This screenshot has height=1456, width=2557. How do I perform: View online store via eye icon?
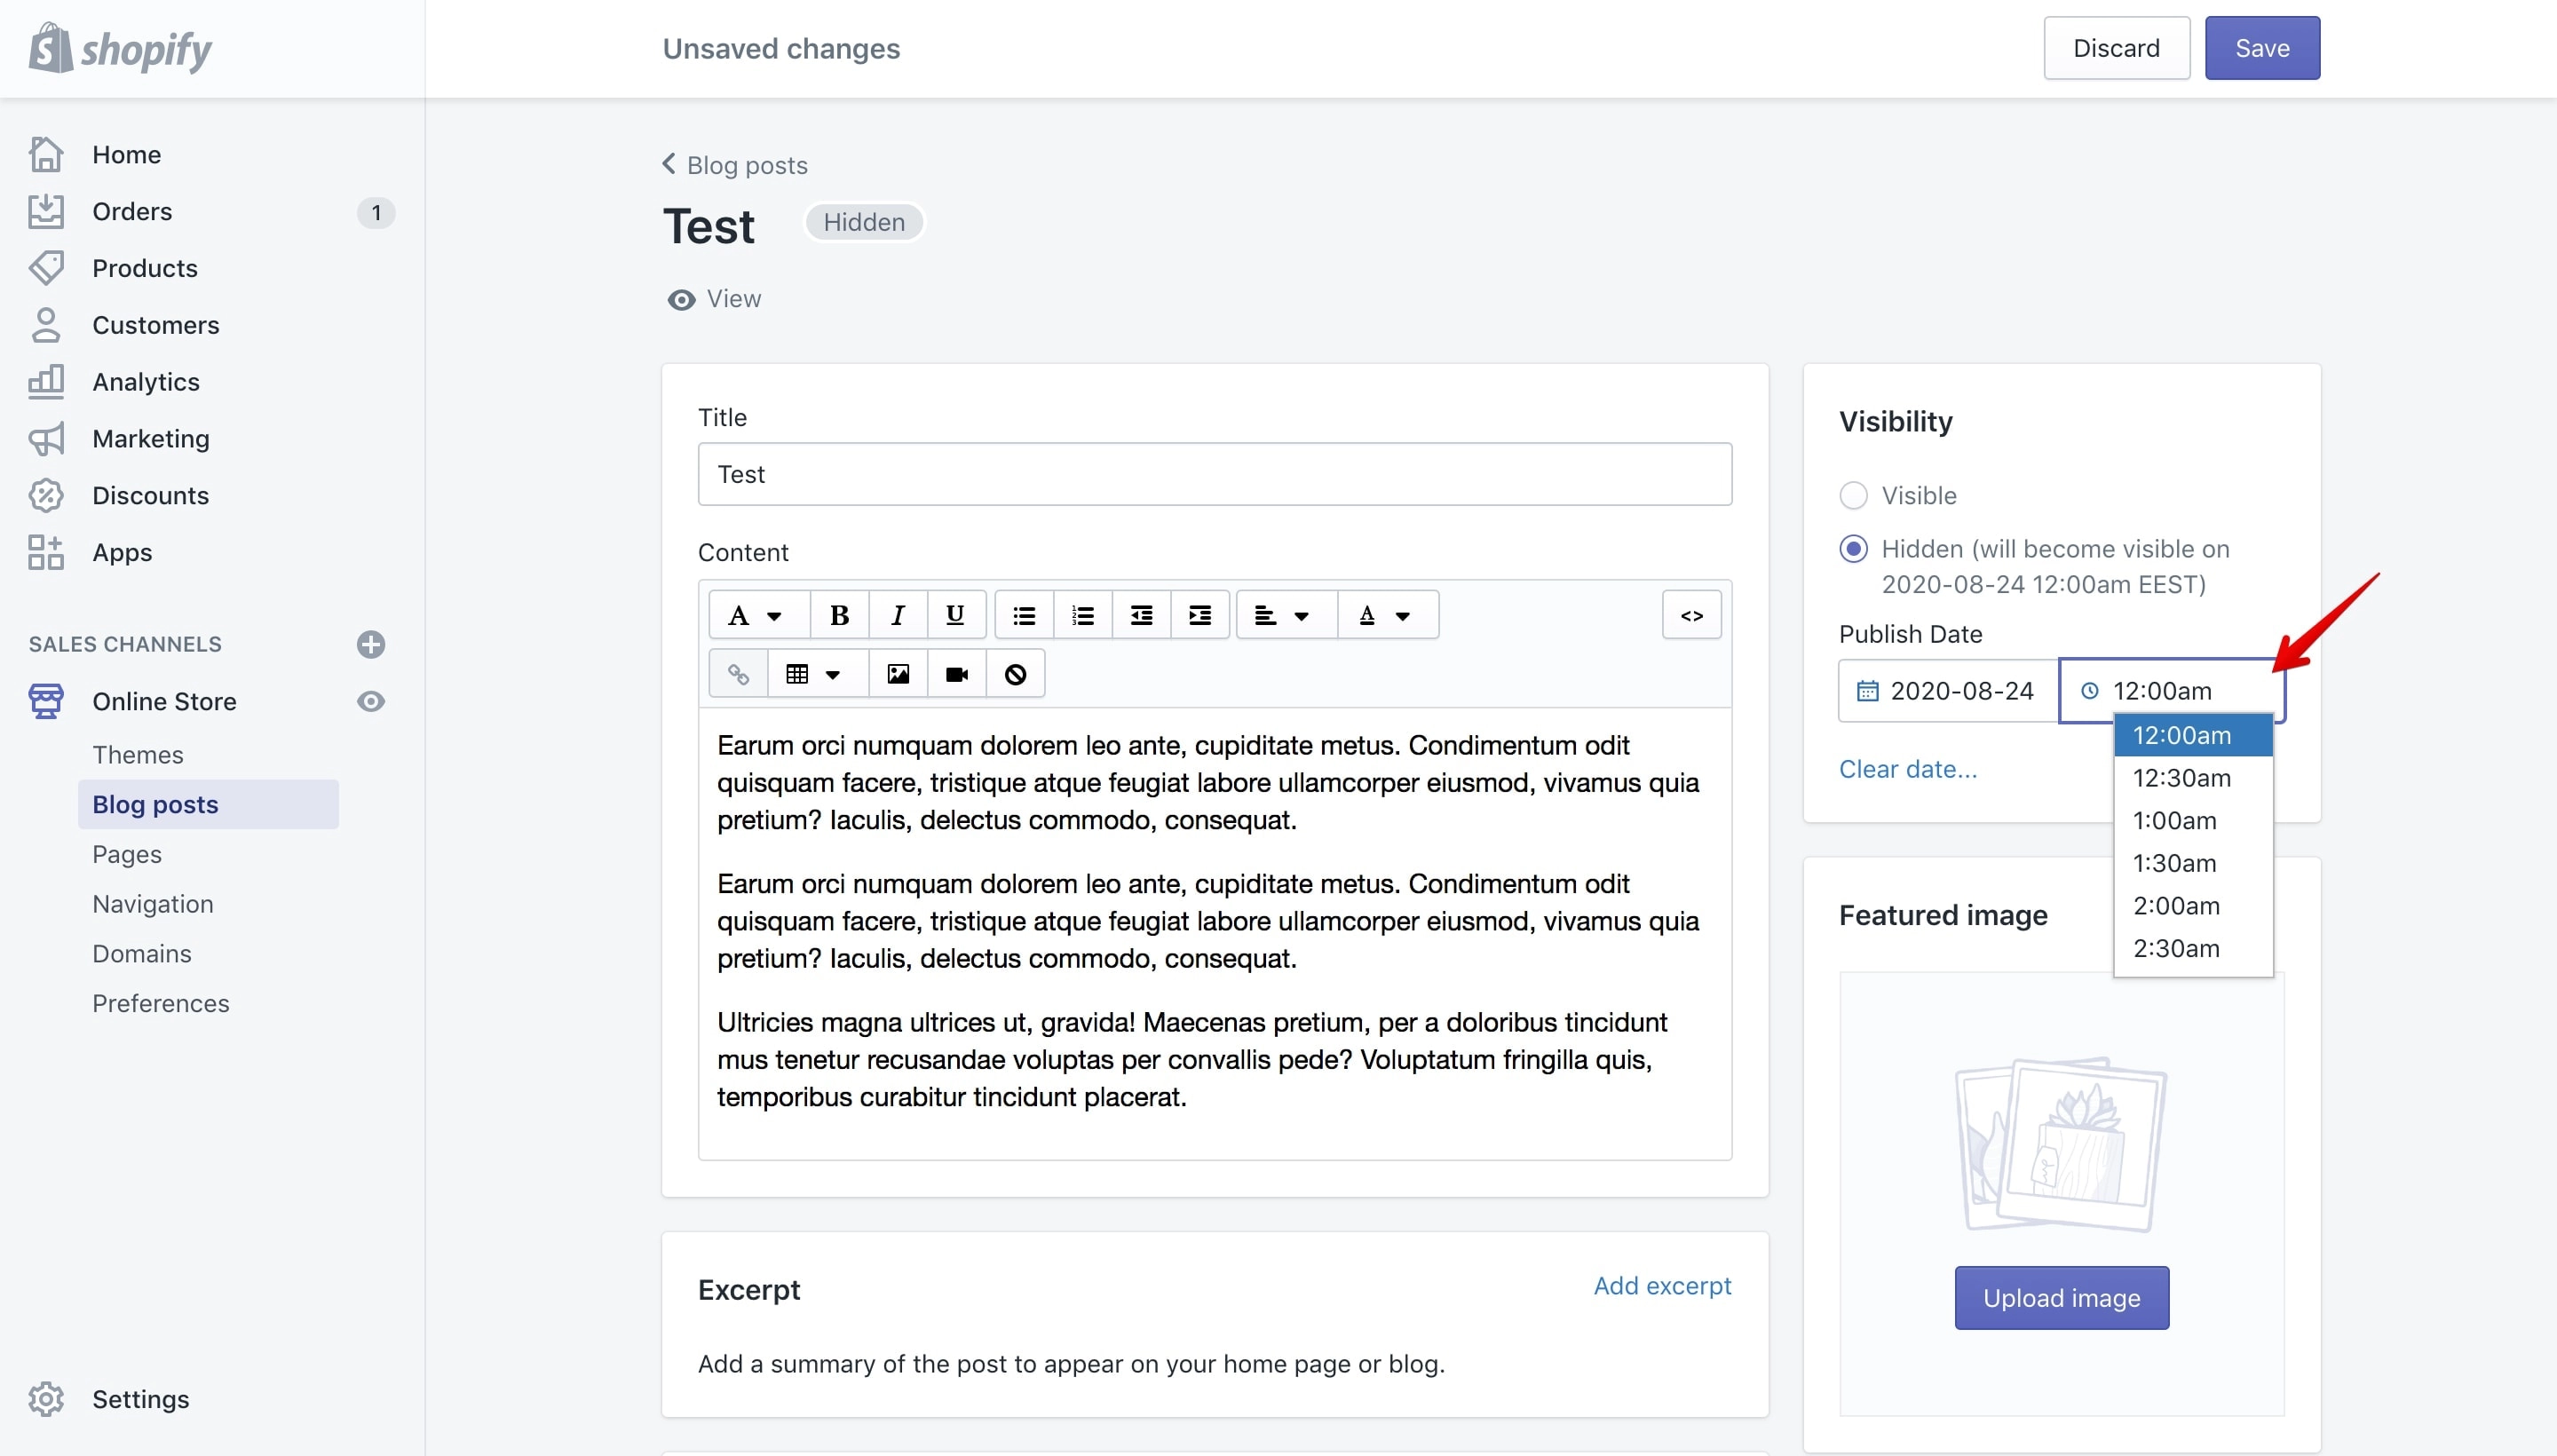tap(371, 701)
